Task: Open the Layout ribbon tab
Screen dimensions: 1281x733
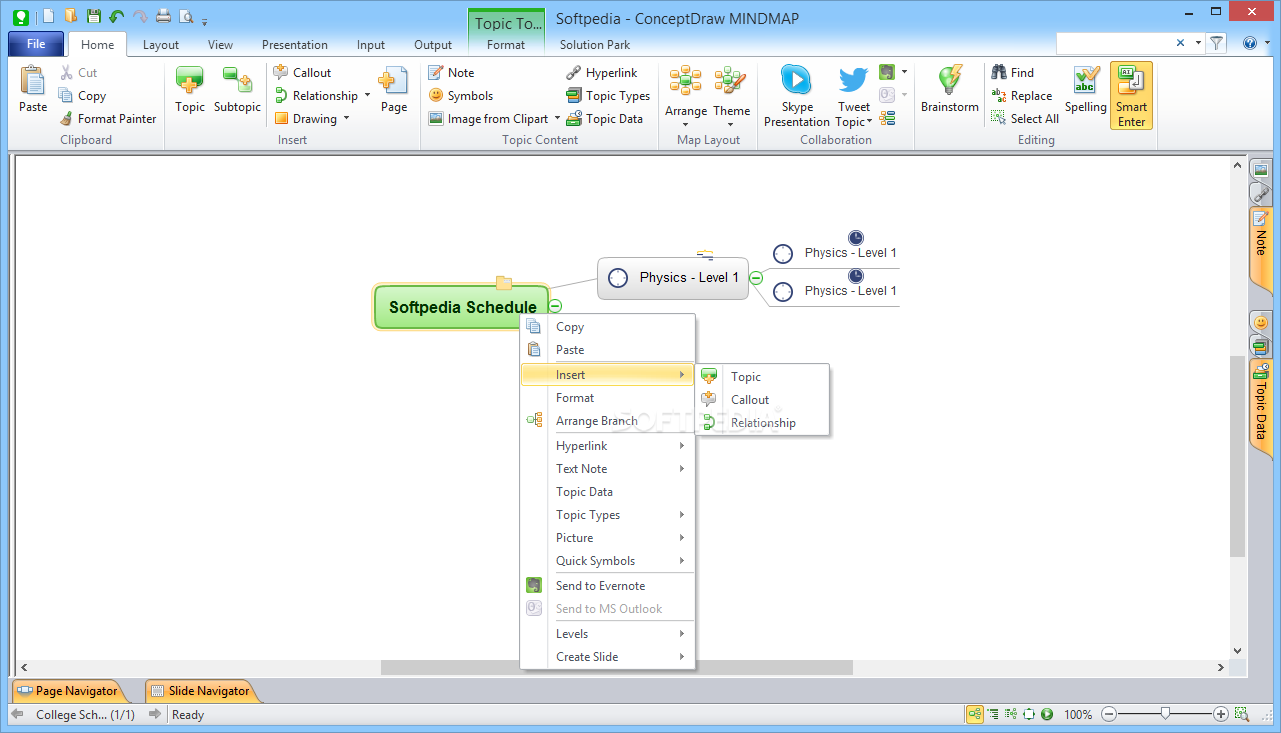Action: [161, 44]
